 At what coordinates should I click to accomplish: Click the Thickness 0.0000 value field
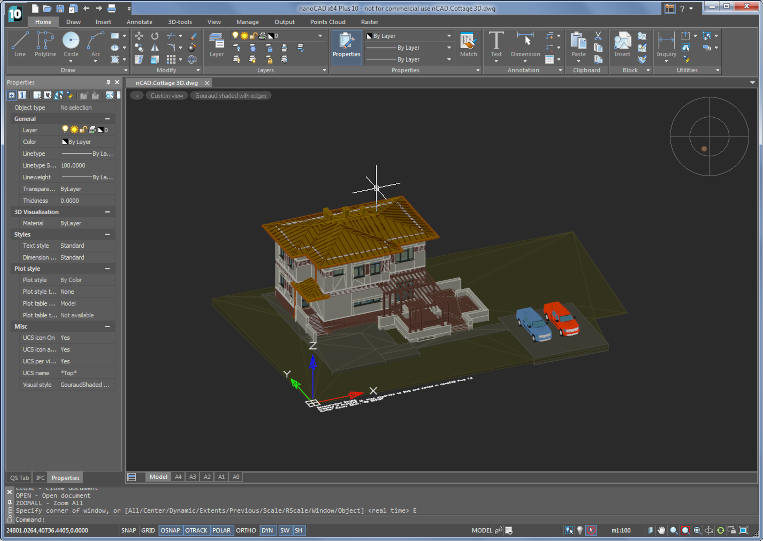(87, 200)
